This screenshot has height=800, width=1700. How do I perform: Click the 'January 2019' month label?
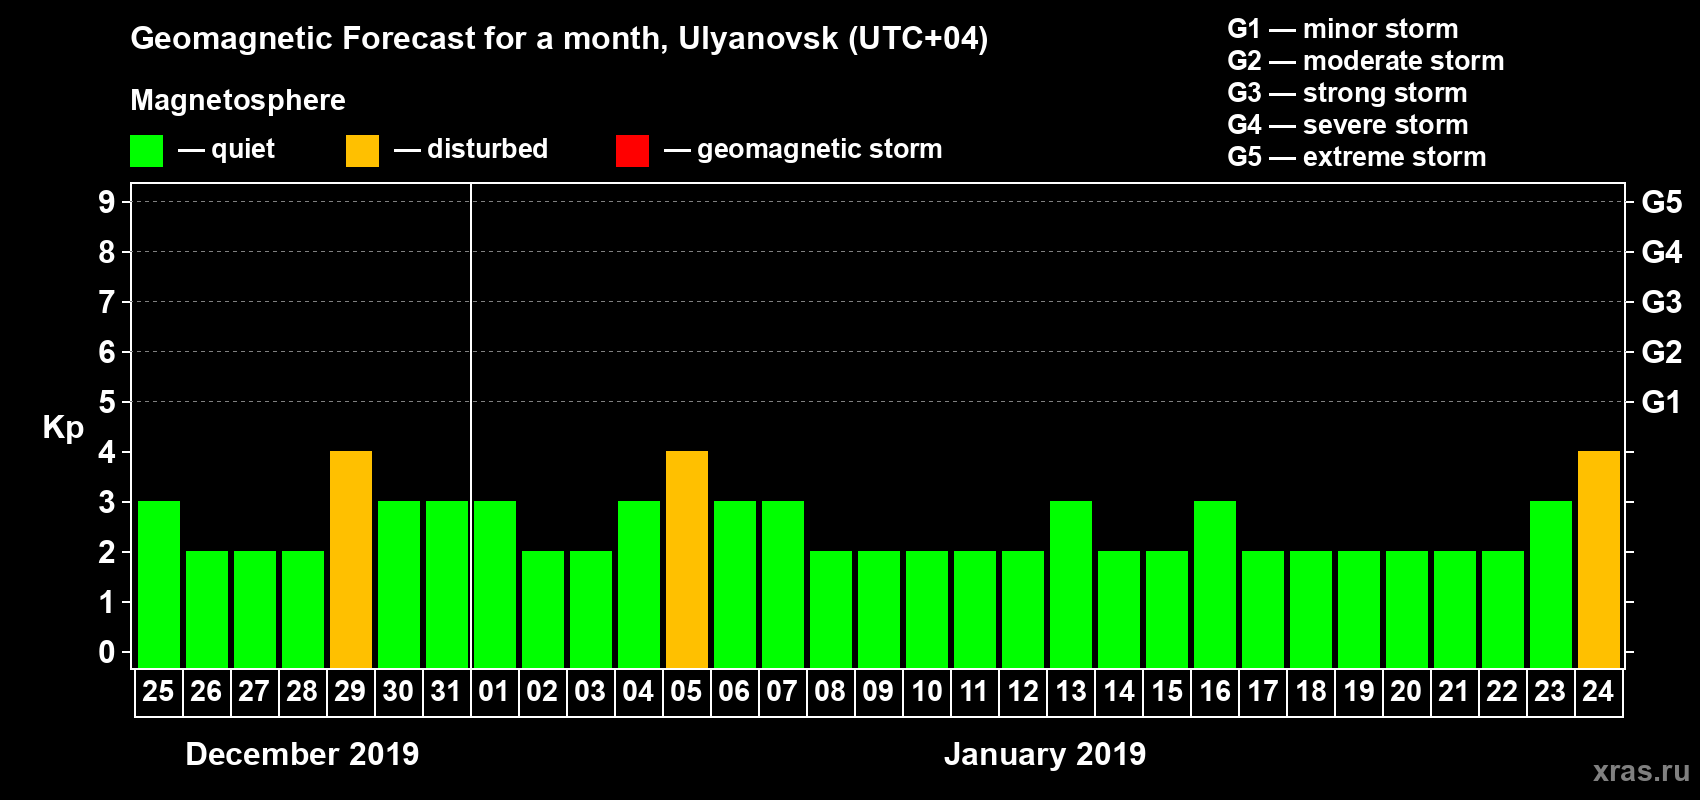1045,754
